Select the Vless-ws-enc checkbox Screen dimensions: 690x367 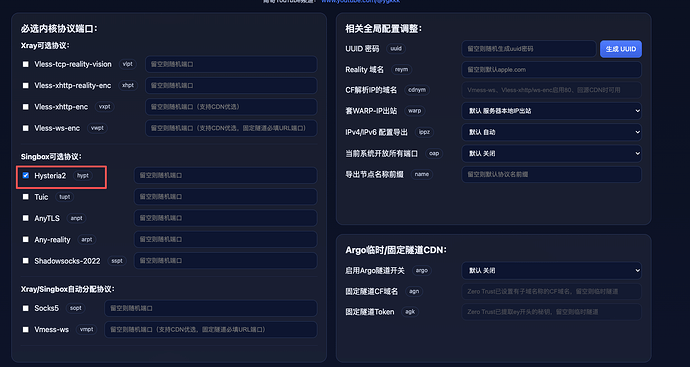pyautogui.click(x=26, y=128)
